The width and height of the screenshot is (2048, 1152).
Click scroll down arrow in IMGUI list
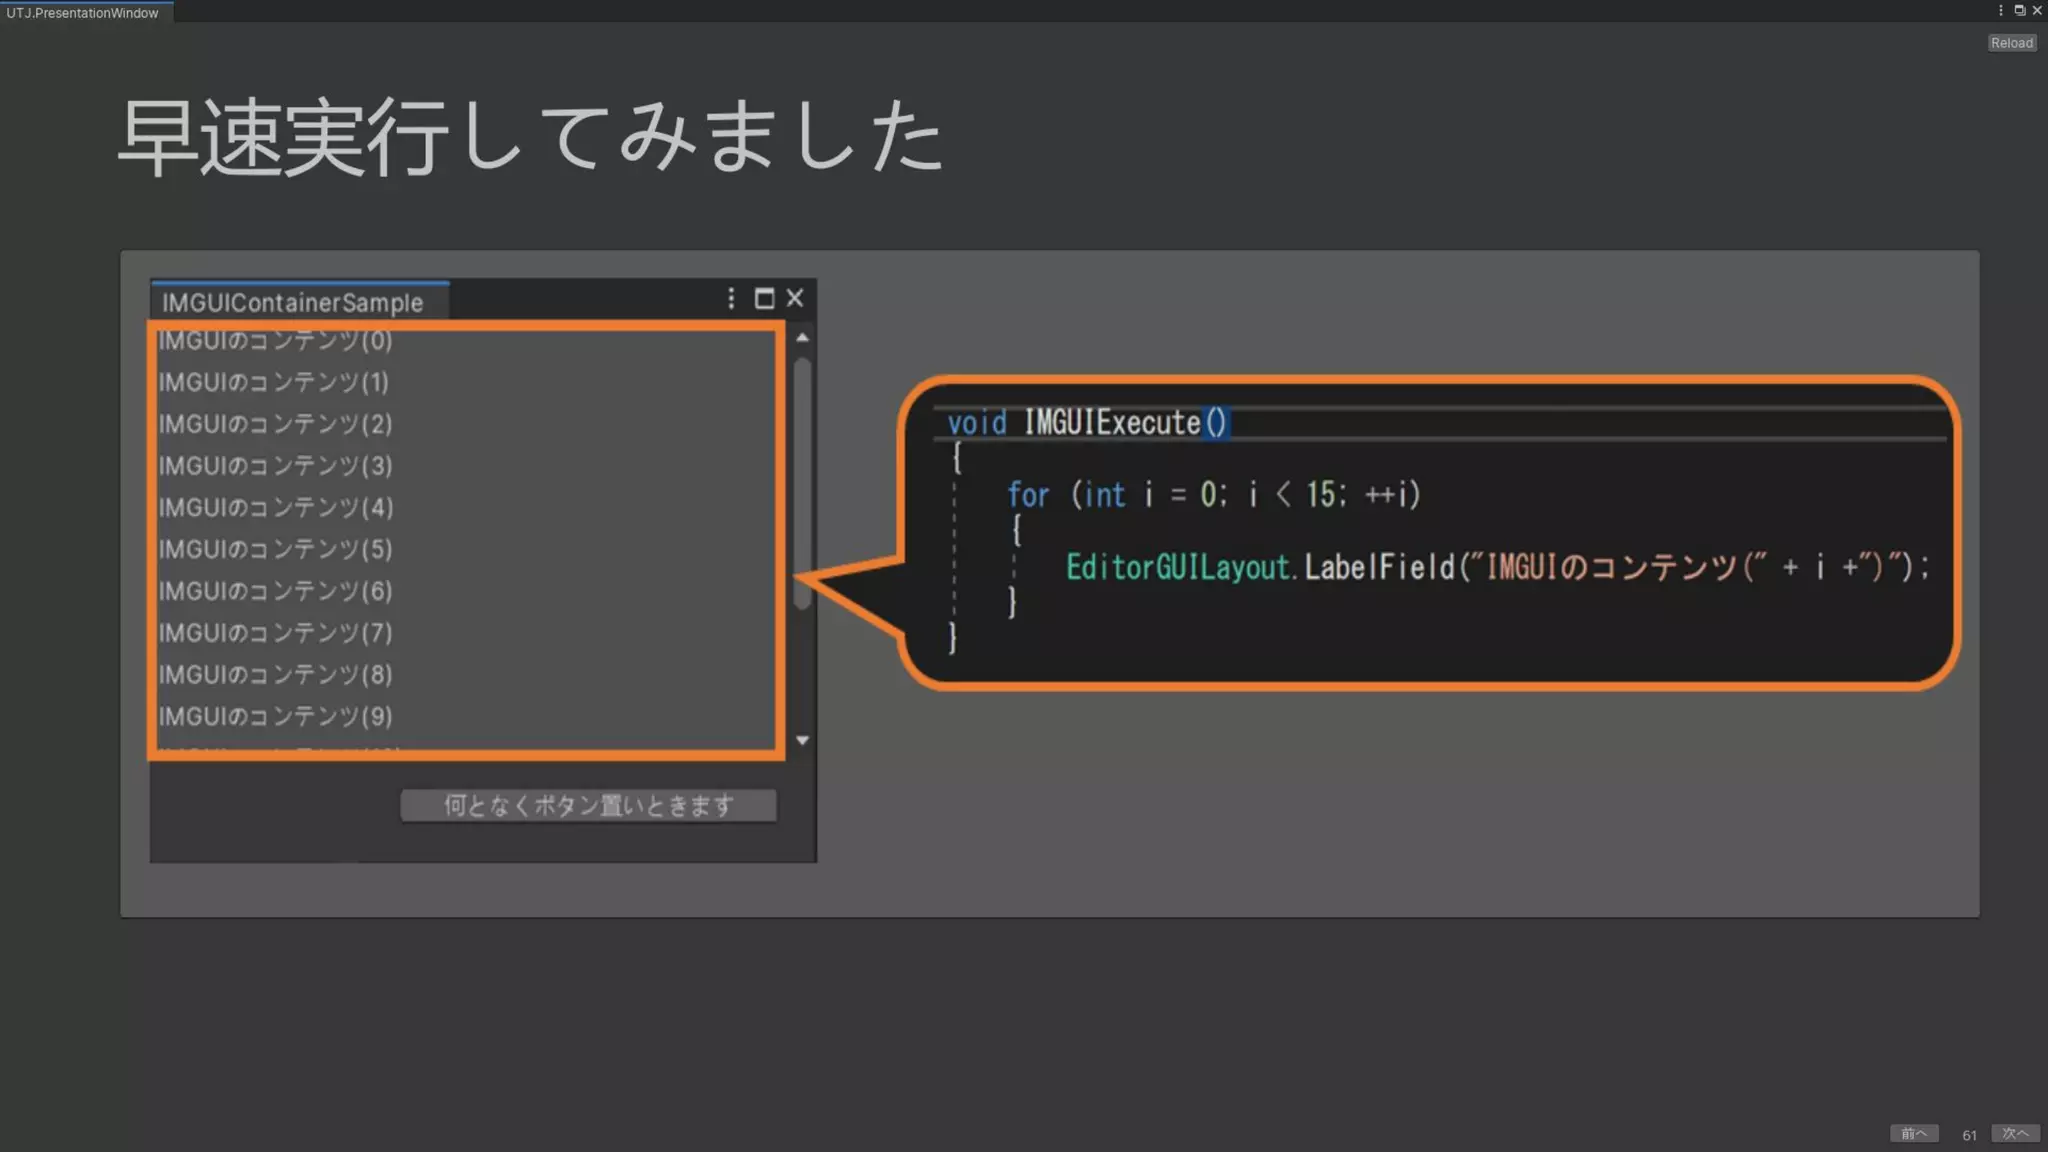(802, 741)
